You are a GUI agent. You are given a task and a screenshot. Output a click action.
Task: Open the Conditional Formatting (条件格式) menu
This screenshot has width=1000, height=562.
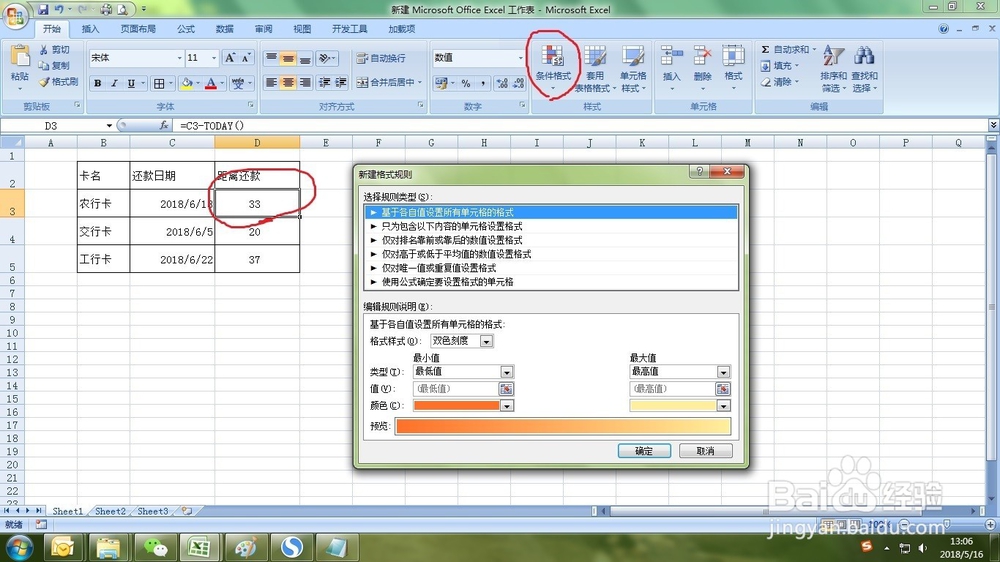coord(552,68)
